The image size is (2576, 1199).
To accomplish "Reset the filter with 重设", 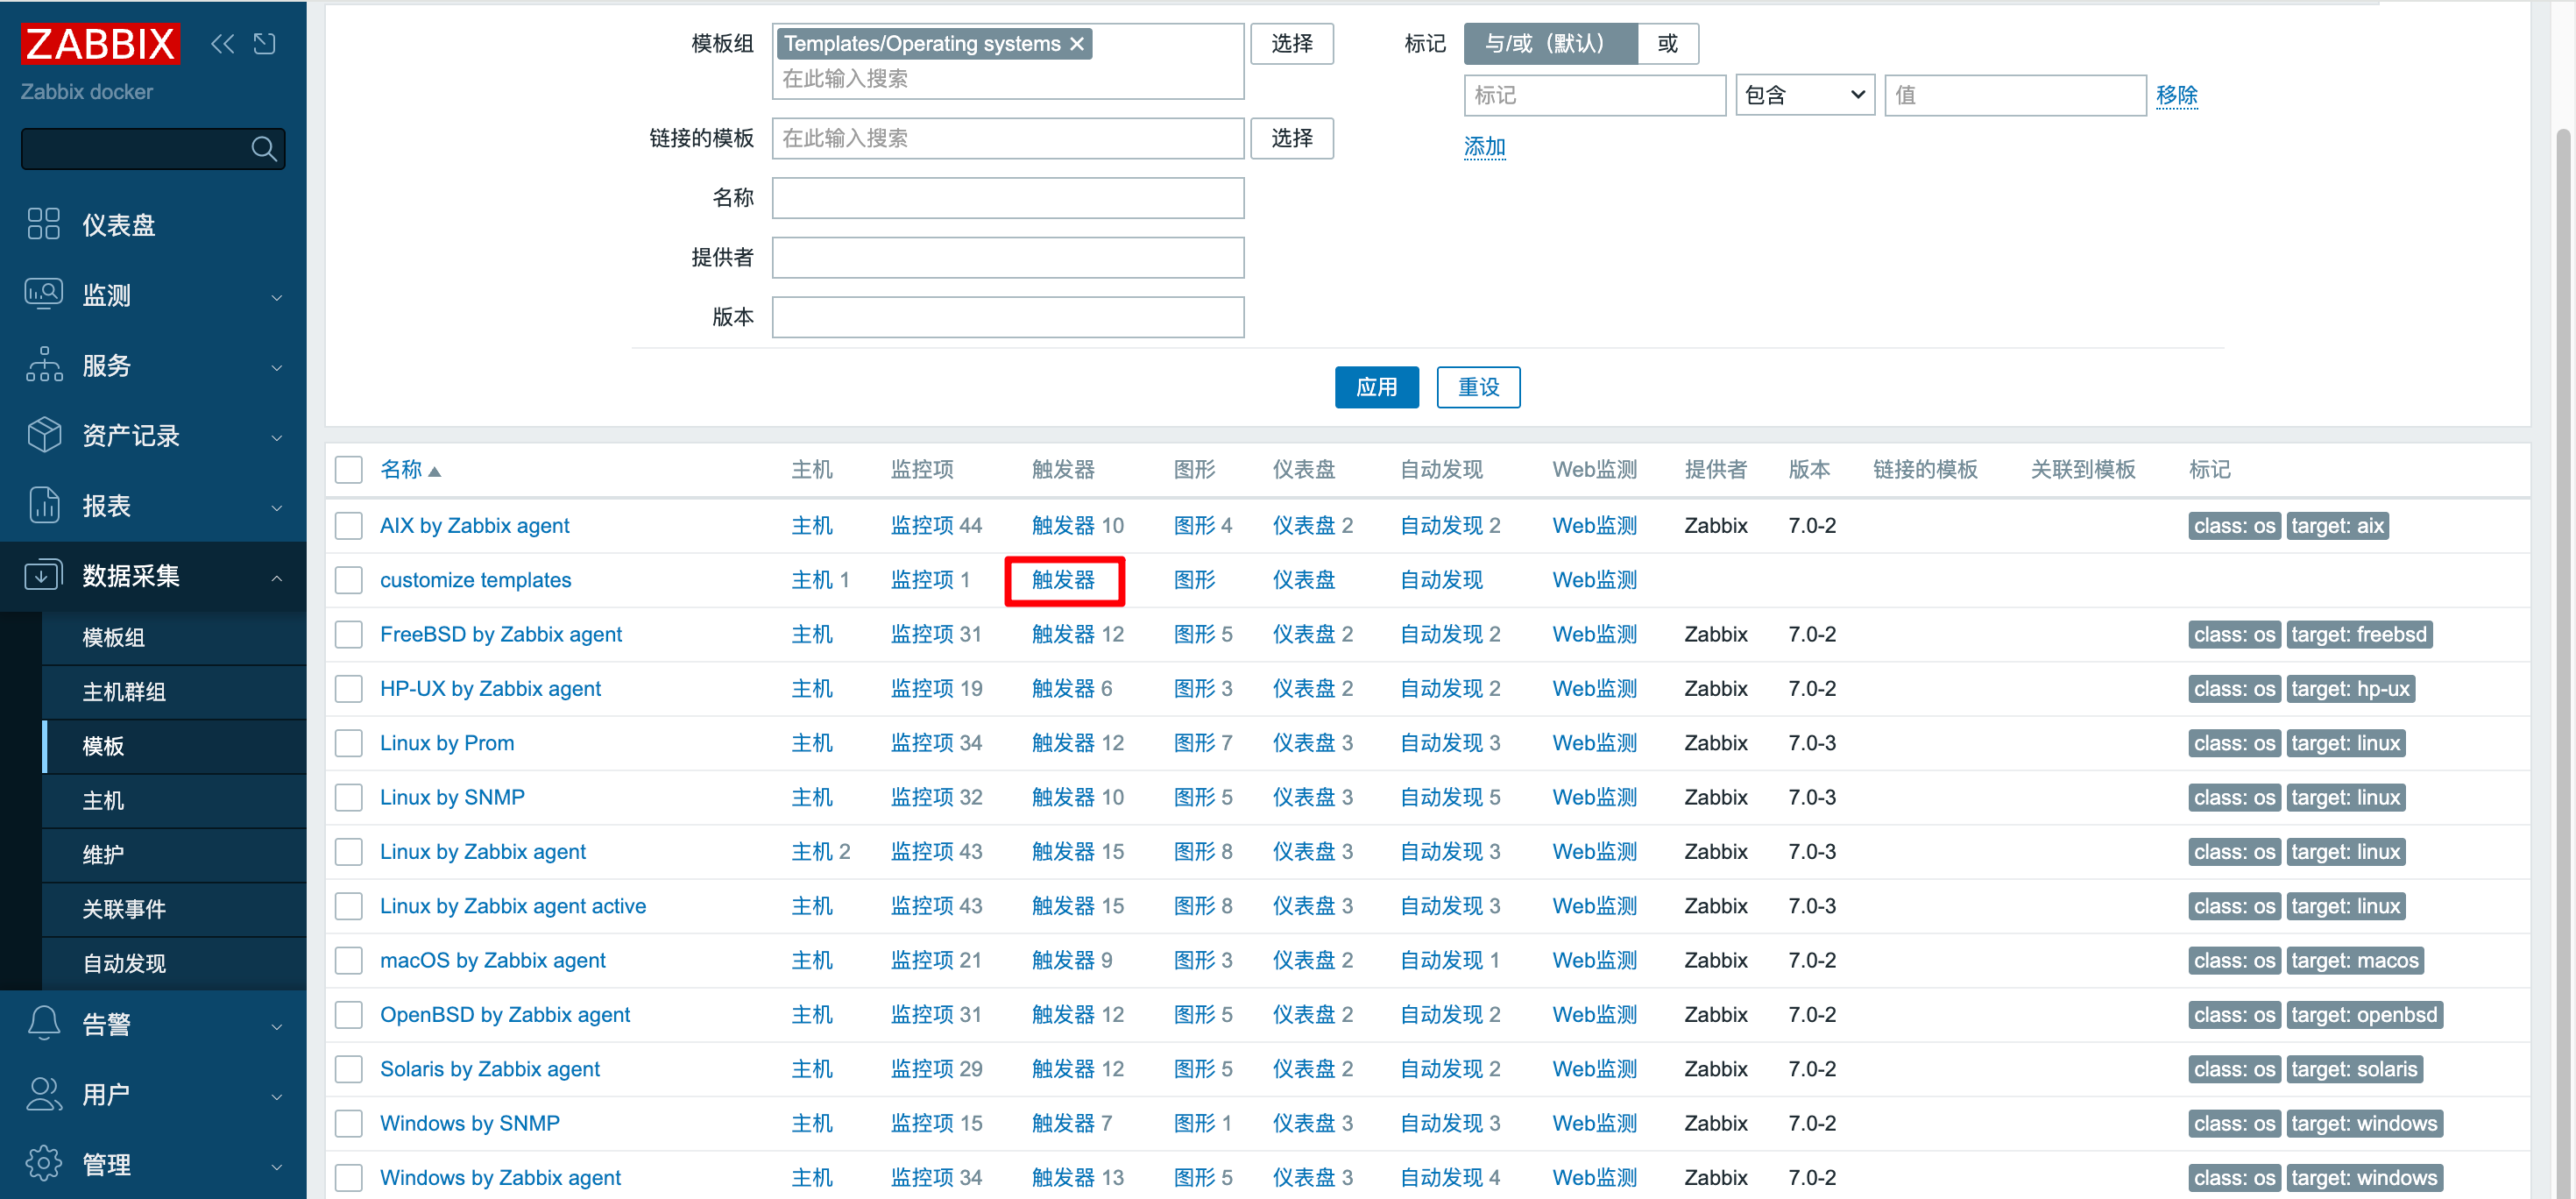I will click(1478, 387).
